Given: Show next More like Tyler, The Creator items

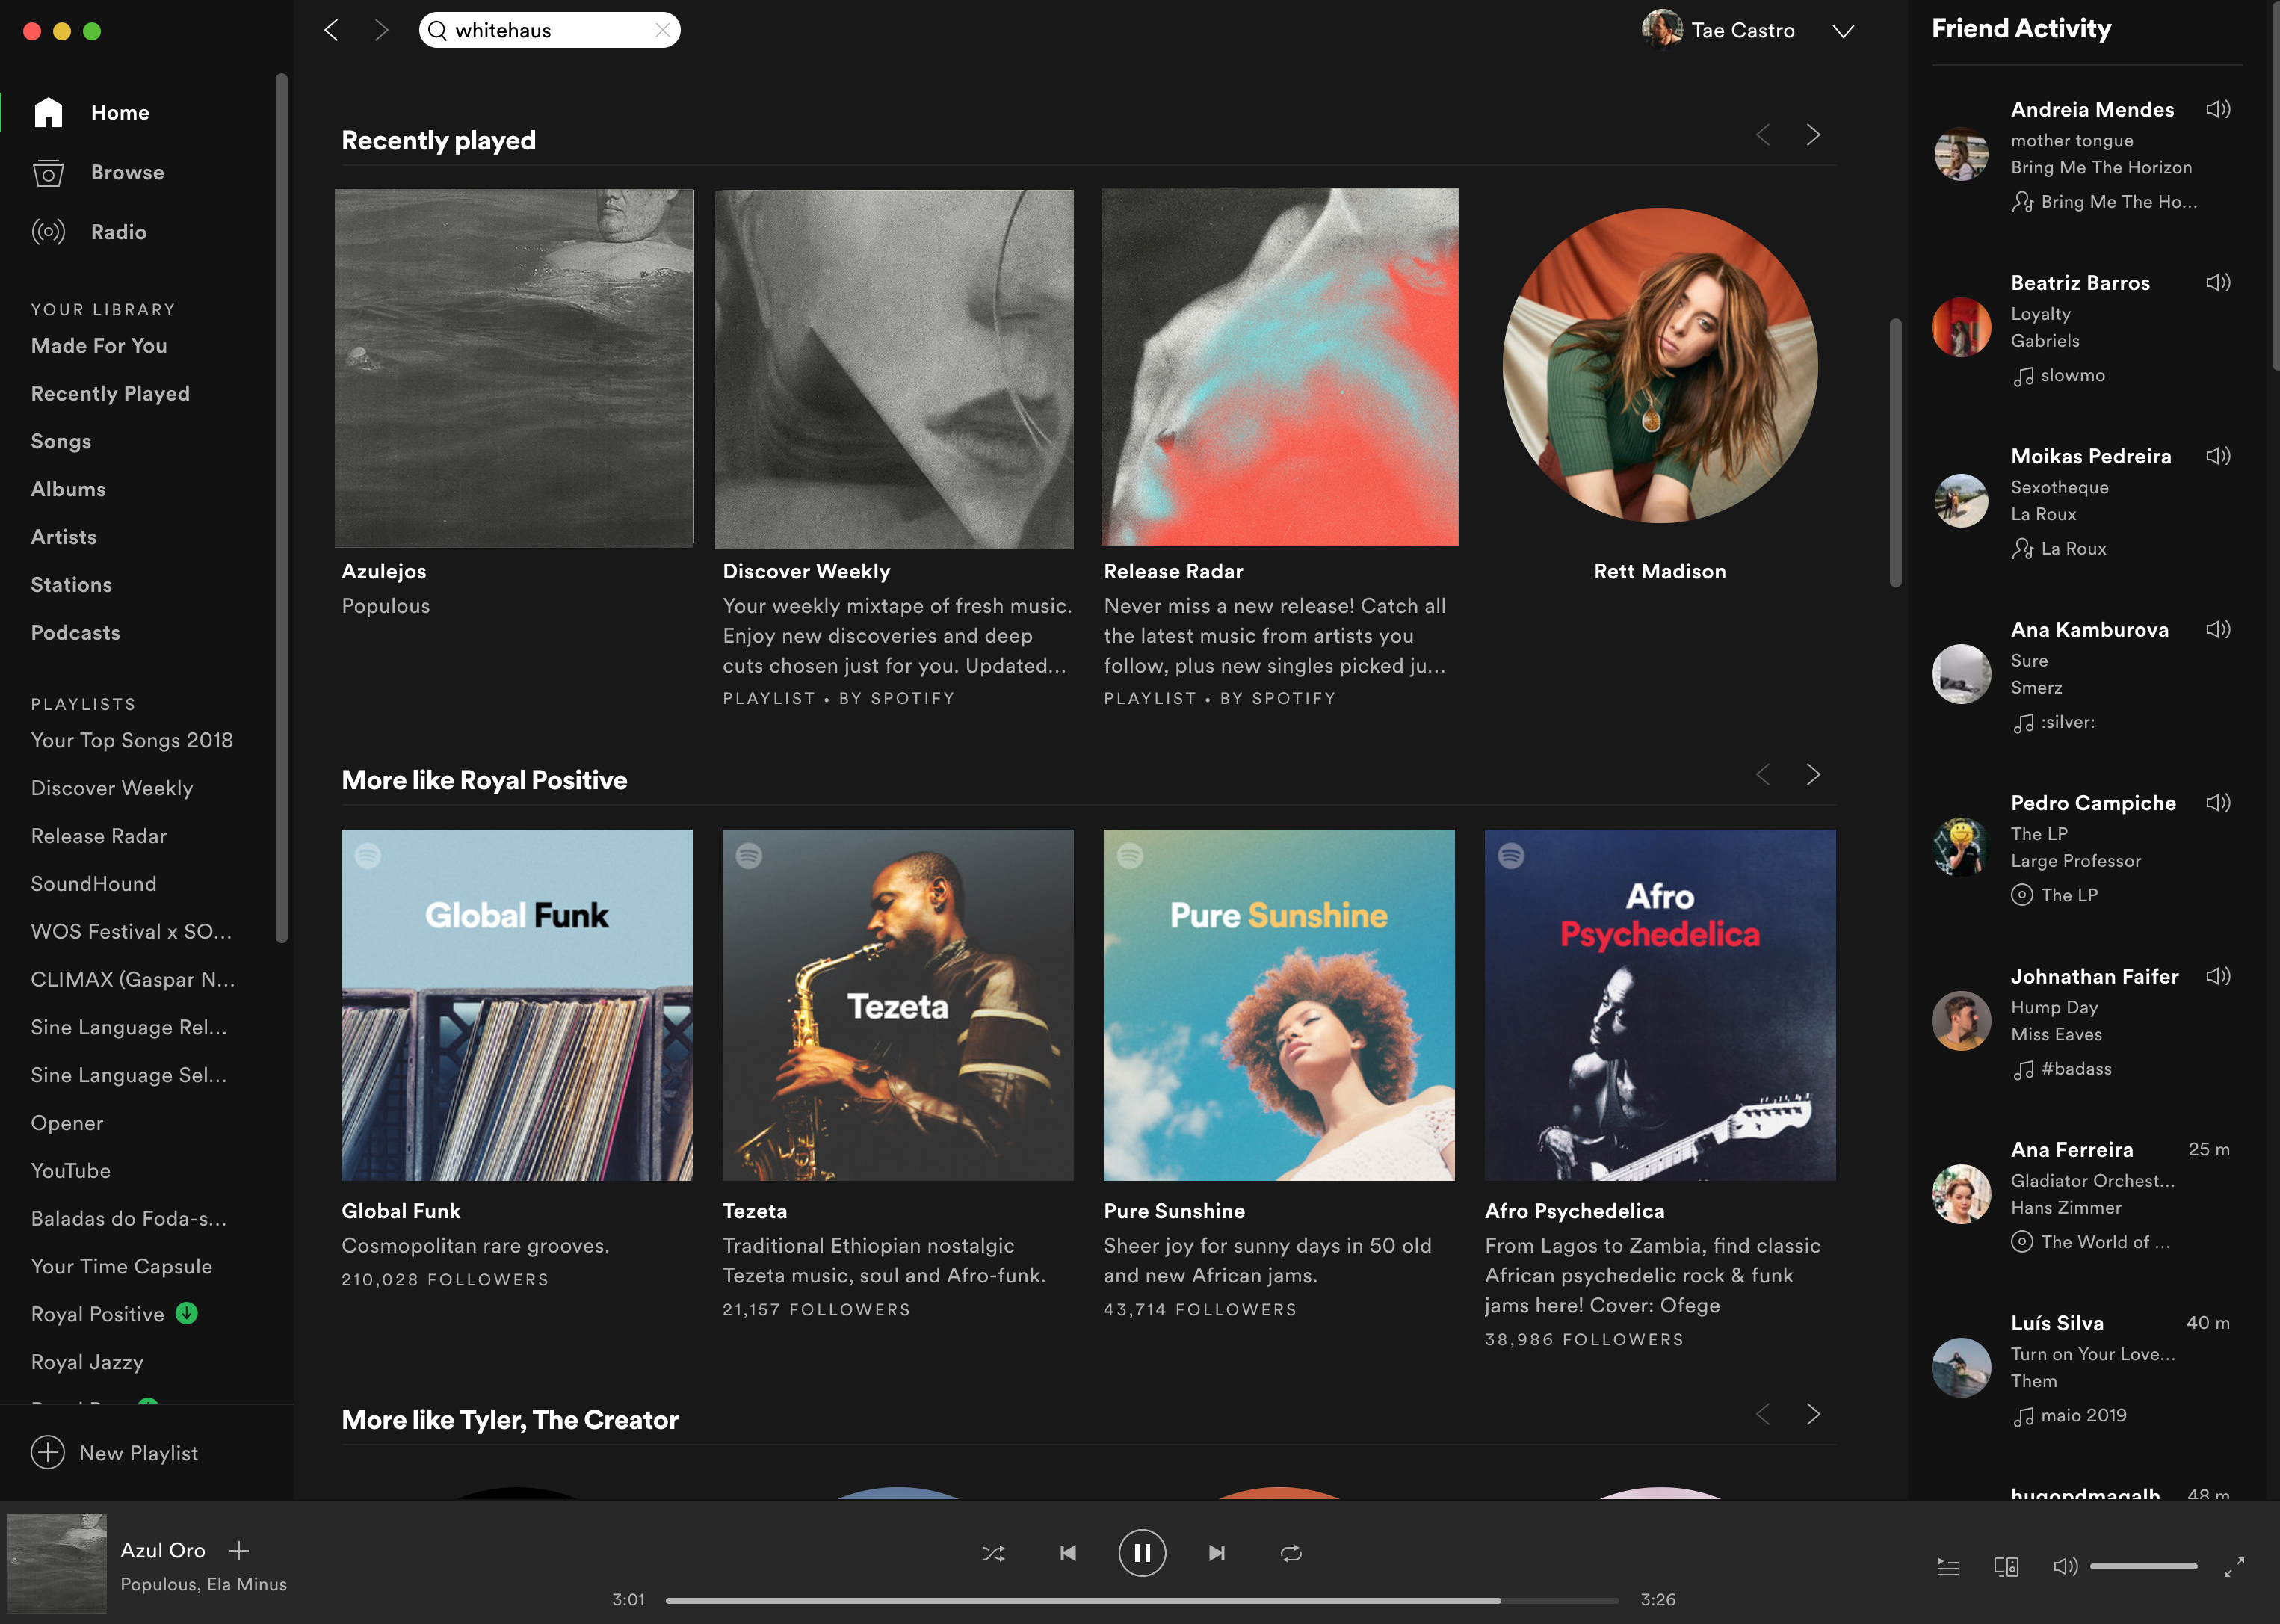Looking at the screenshot, I should tap(1813, 1415).
